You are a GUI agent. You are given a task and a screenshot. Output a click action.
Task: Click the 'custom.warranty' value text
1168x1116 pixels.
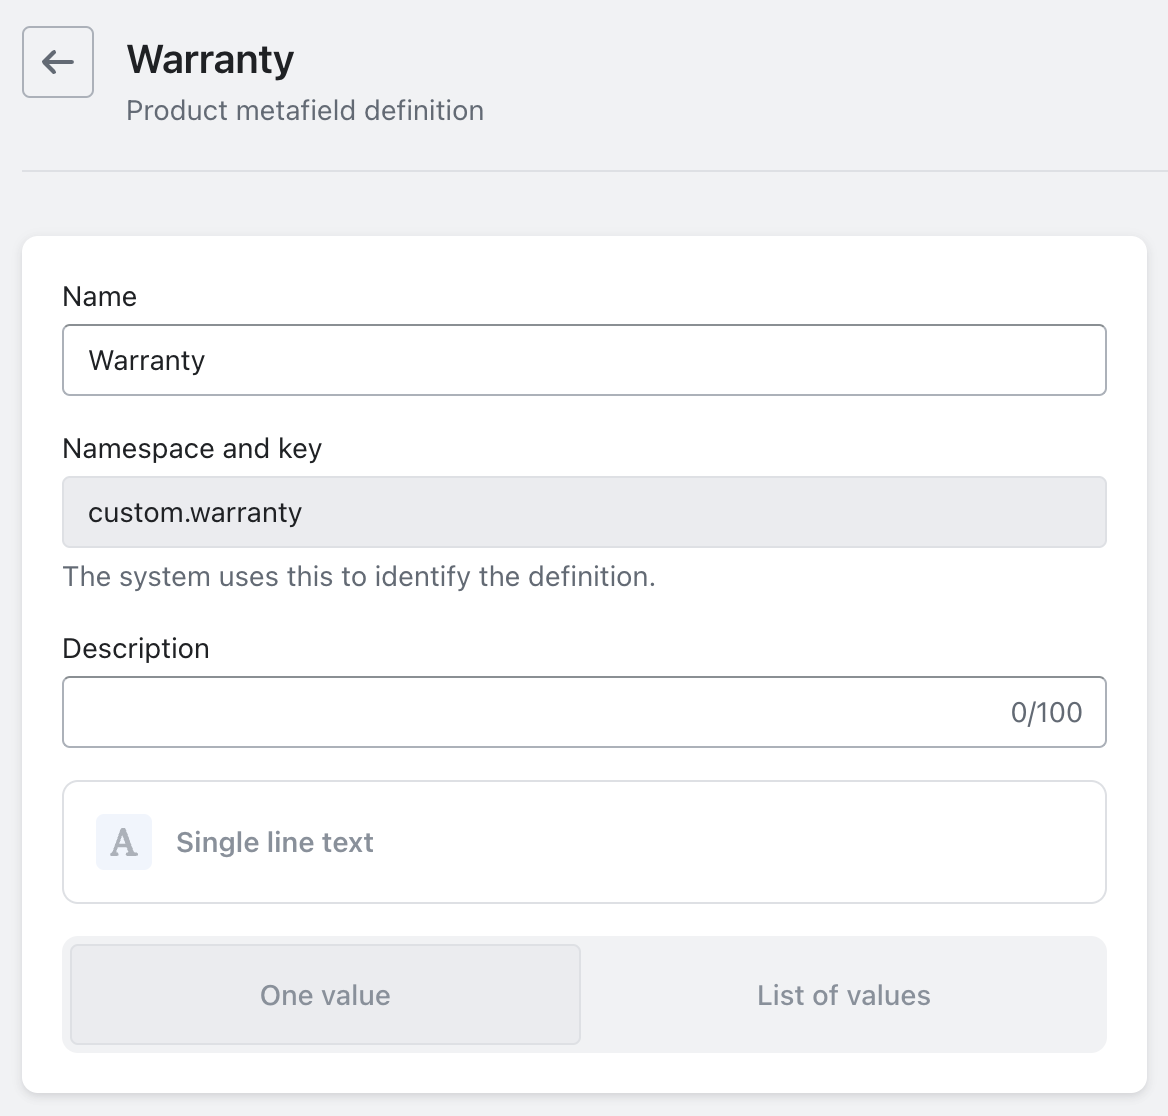pos(195,512)
